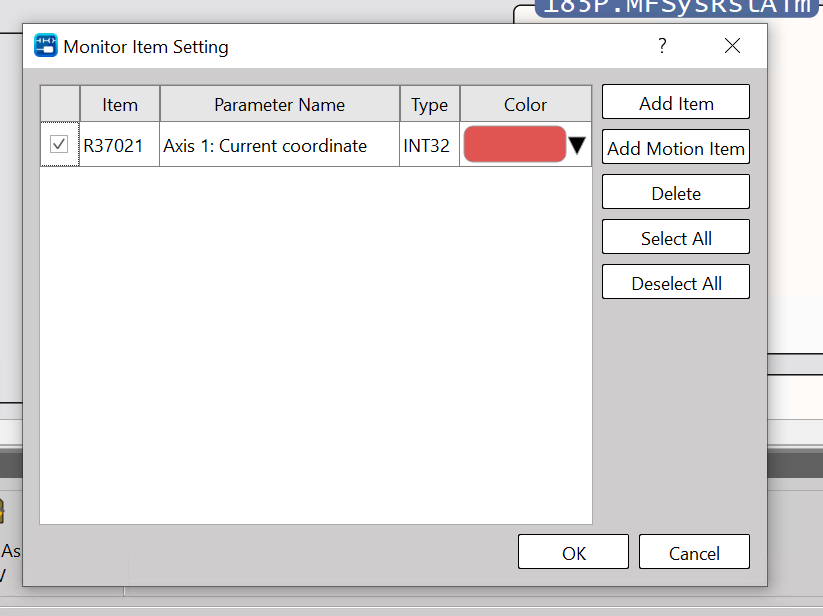This screenshot has width=823, height=616.
Task: Uncheck the R37021 row checkbox
Action: point(59,145)
